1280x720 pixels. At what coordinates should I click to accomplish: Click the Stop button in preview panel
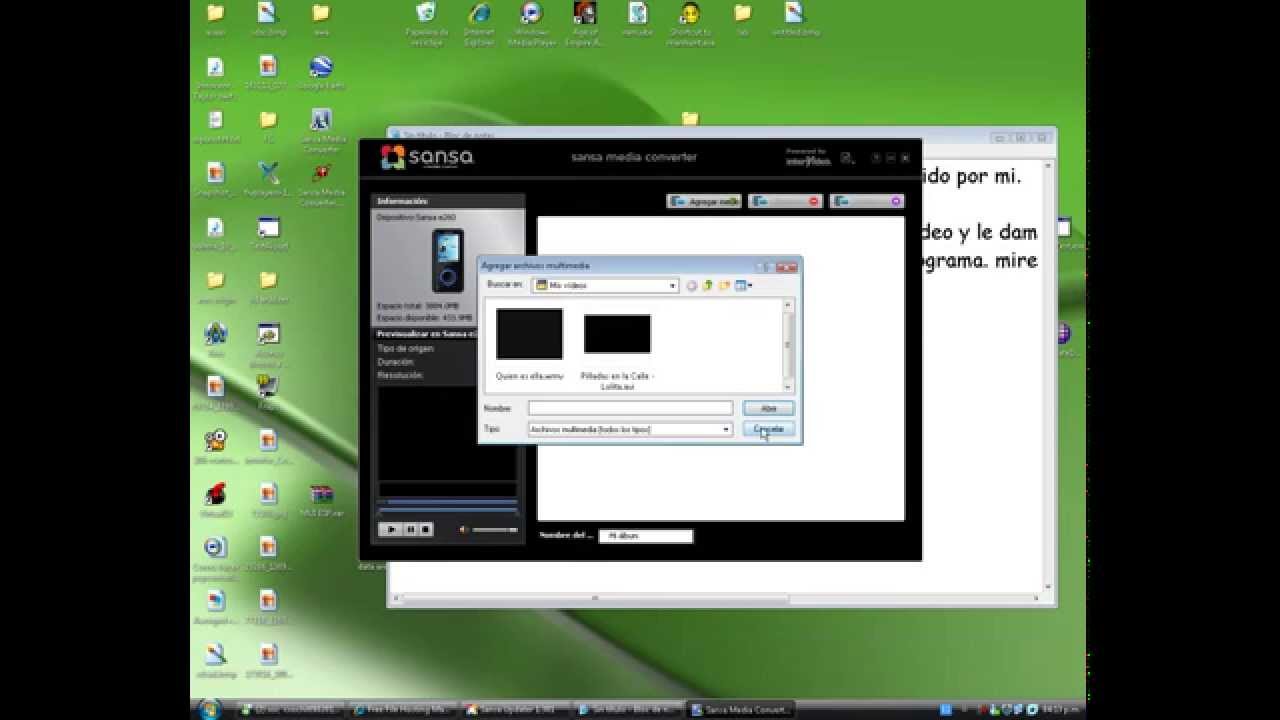pyautogui.click(x=425, y=529)
